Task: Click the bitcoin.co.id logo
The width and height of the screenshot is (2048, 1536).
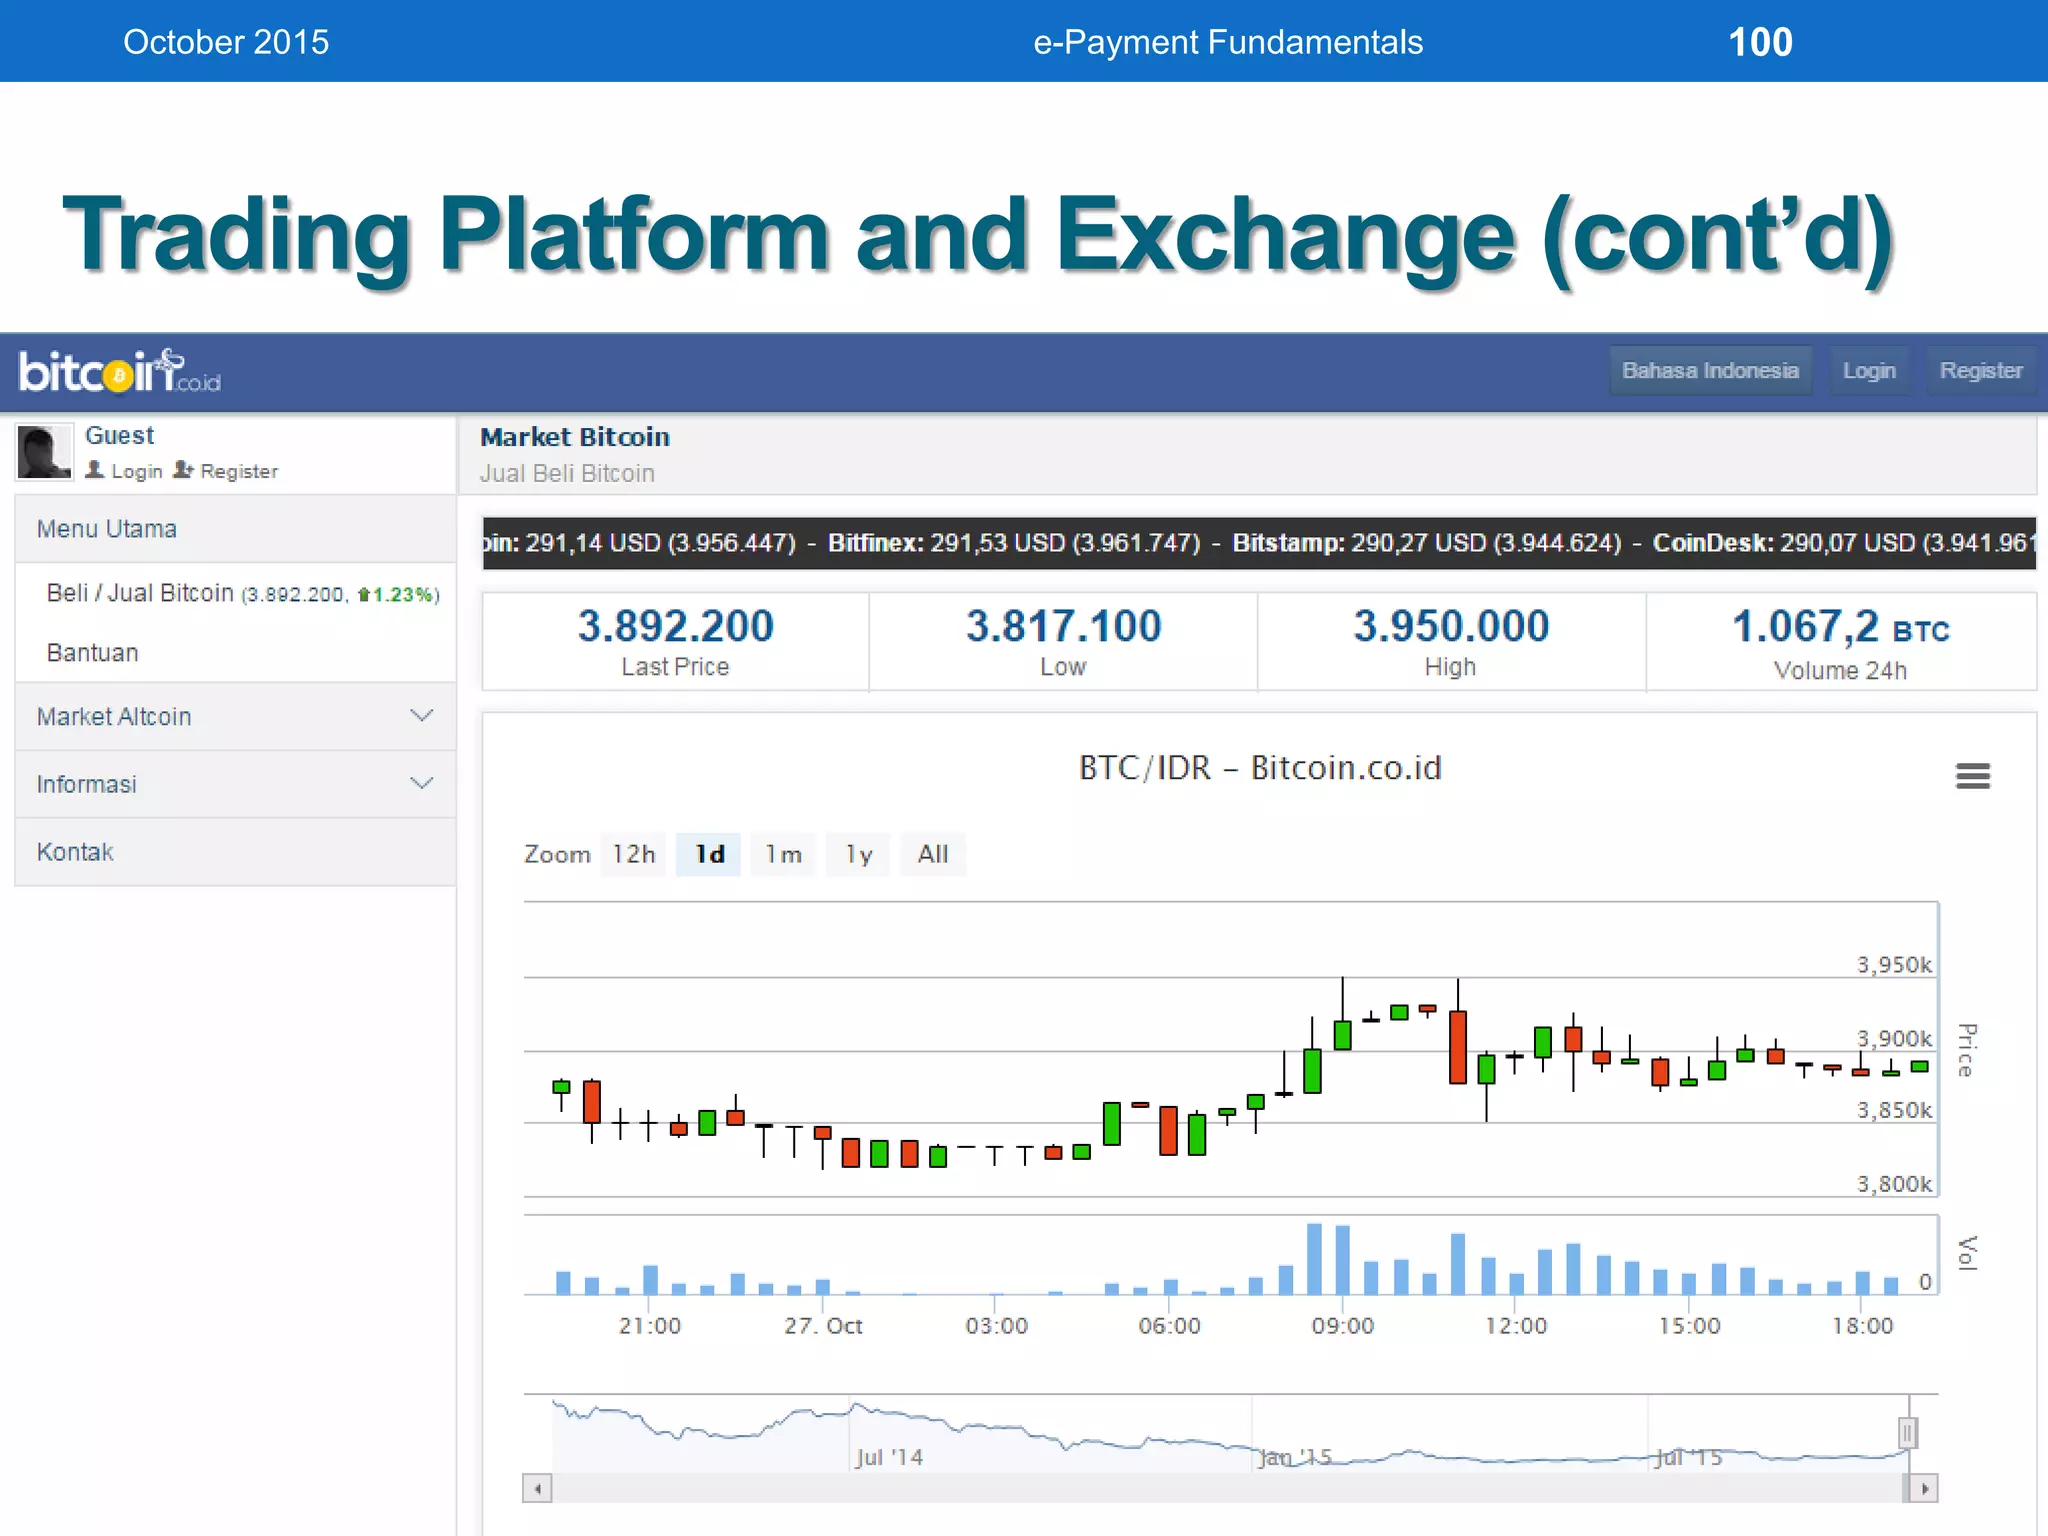Action: (x=119, y=372)
